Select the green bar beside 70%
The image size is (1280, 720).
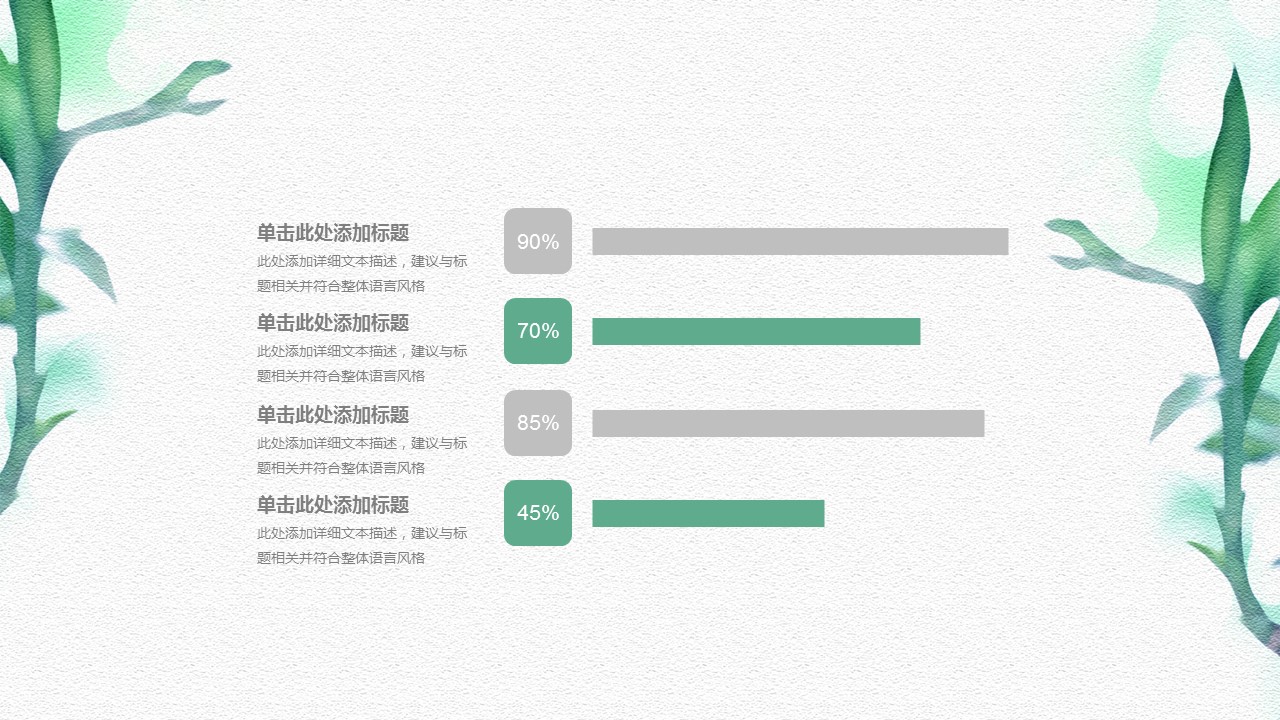756,331
